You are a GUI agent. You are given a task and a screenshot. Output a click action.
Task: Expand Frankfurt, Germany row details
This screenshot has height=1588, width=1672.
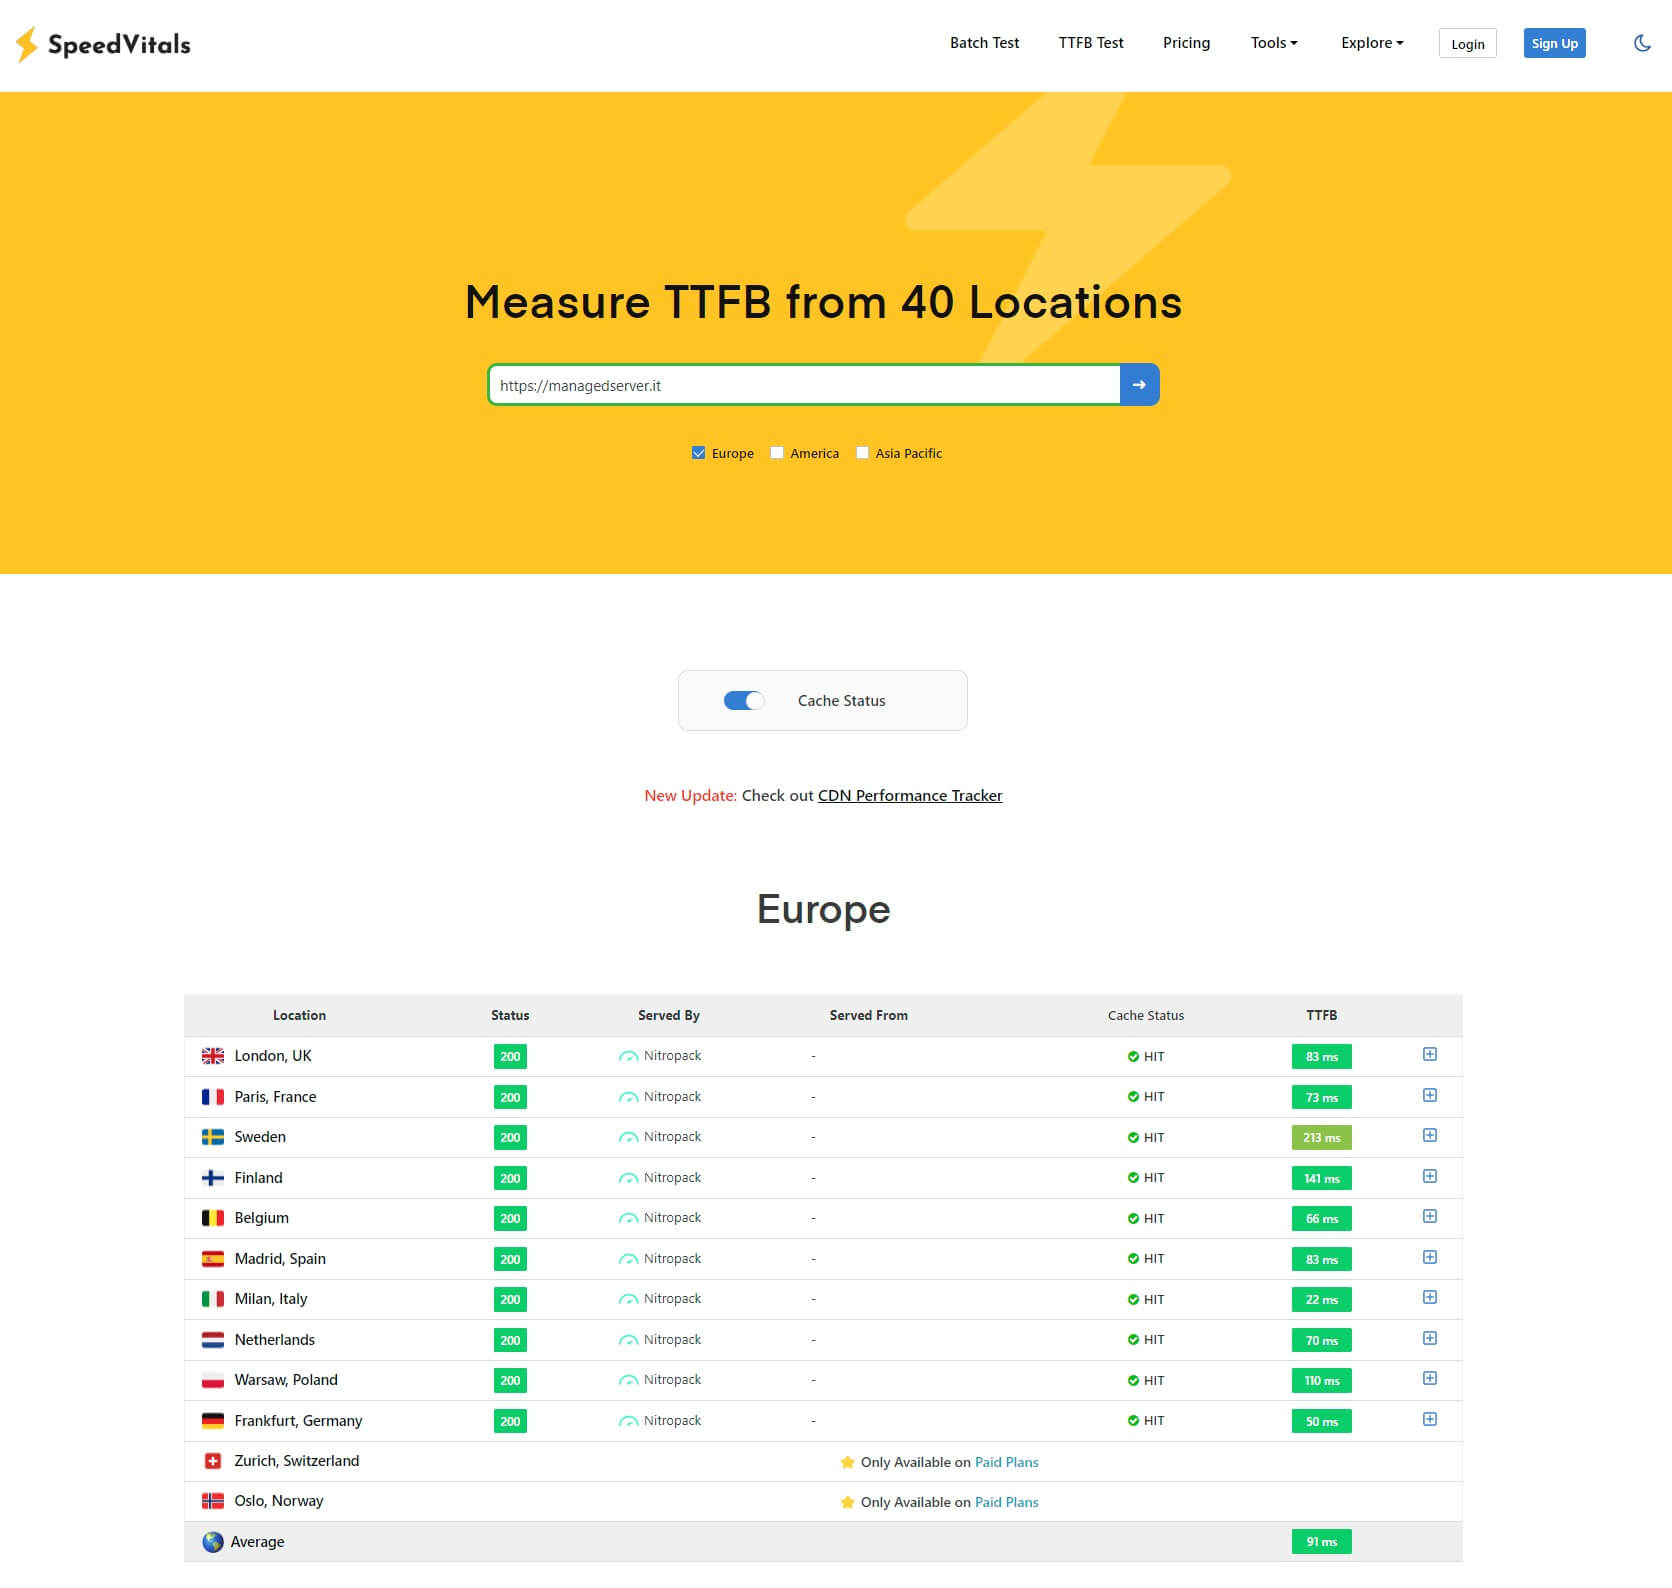(1430, 1419)
